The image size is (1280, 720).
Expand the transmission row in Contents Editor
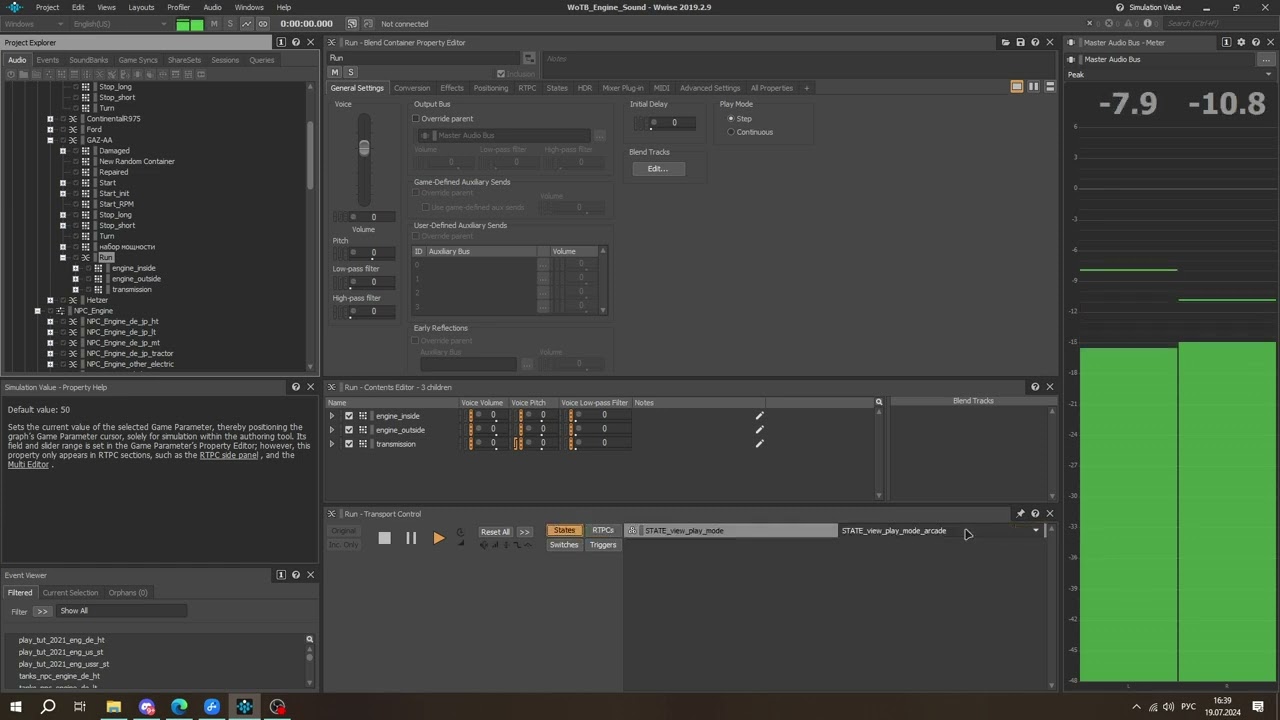point(332,444)
